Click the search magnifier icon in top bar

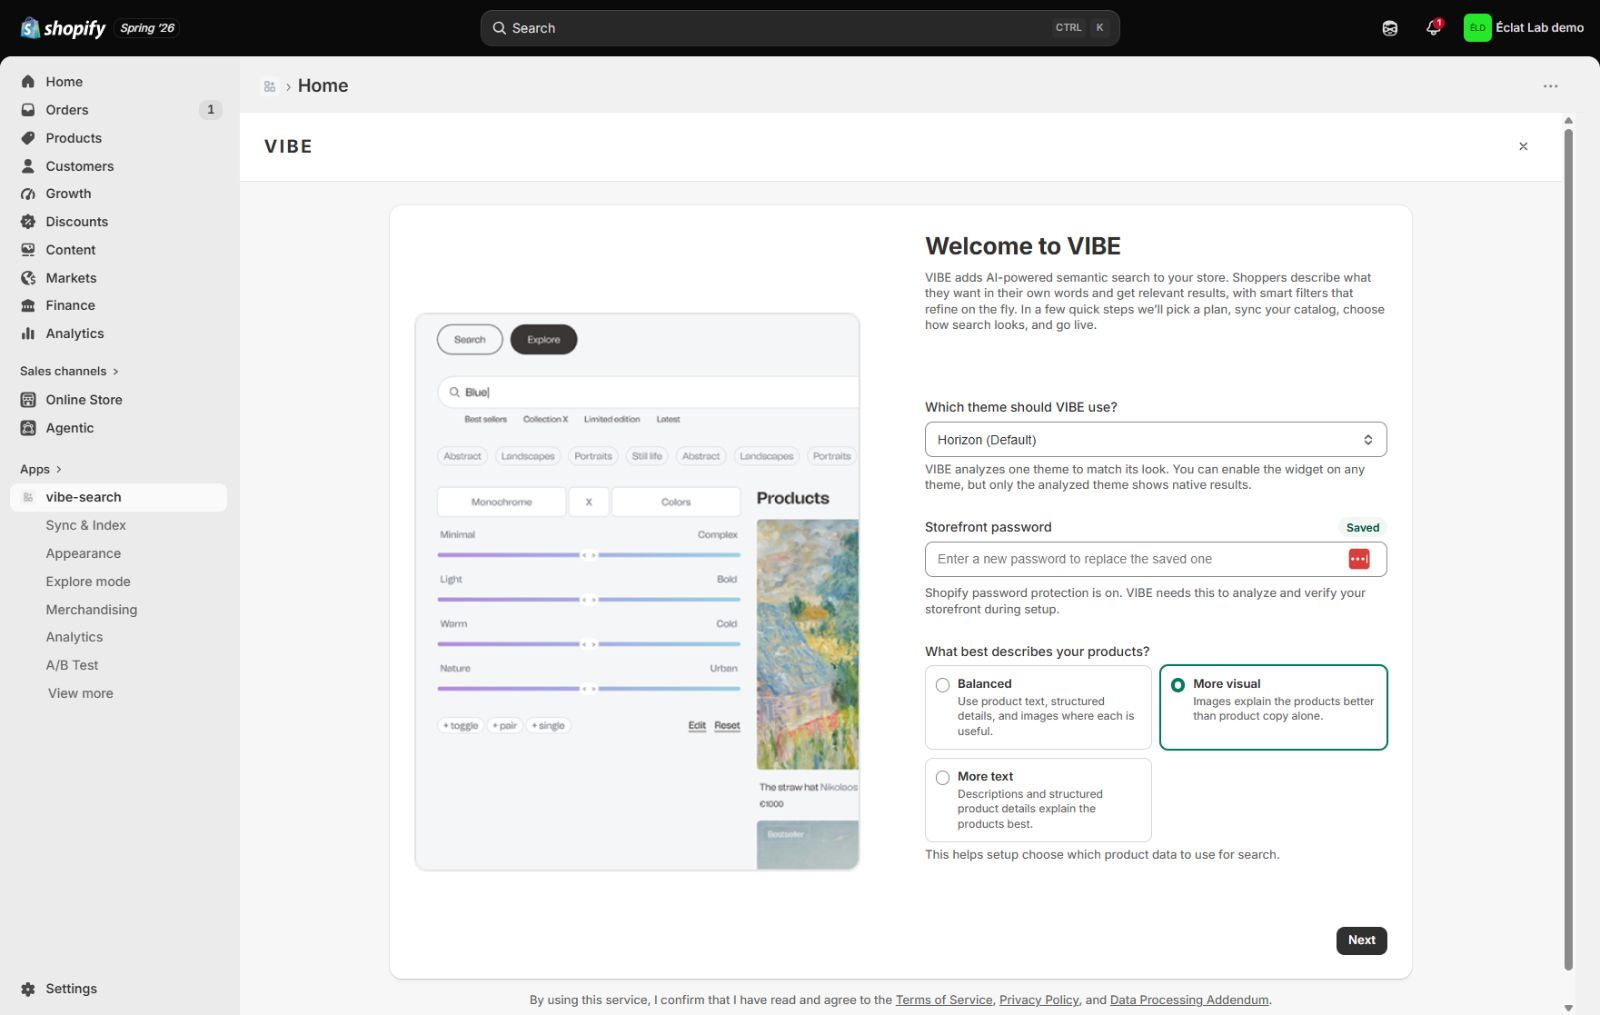click(x=499, y=28)
